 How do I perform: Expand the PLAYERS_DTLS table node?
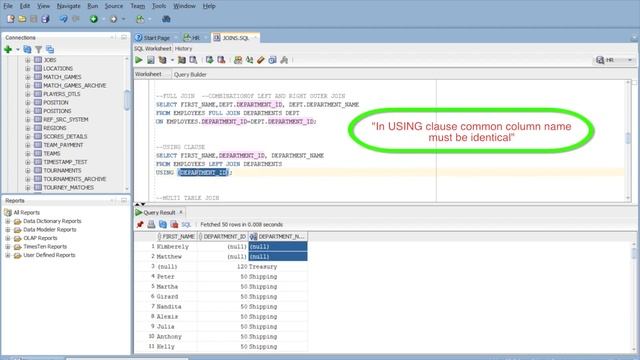tap(28, 94)
